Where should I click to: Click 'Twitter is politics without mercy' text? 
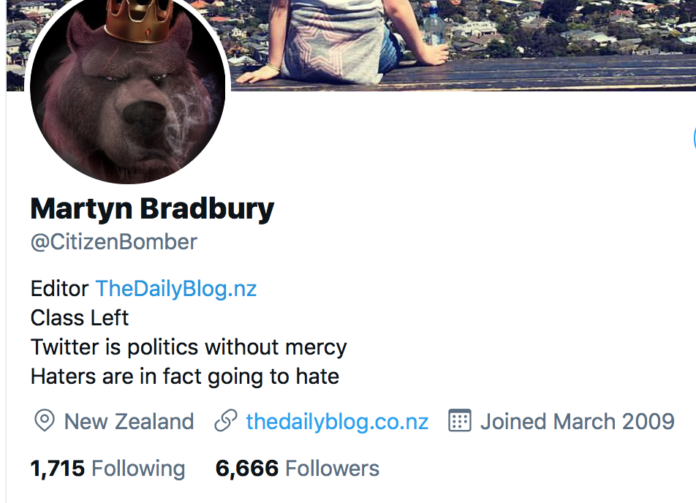[189, 347]
